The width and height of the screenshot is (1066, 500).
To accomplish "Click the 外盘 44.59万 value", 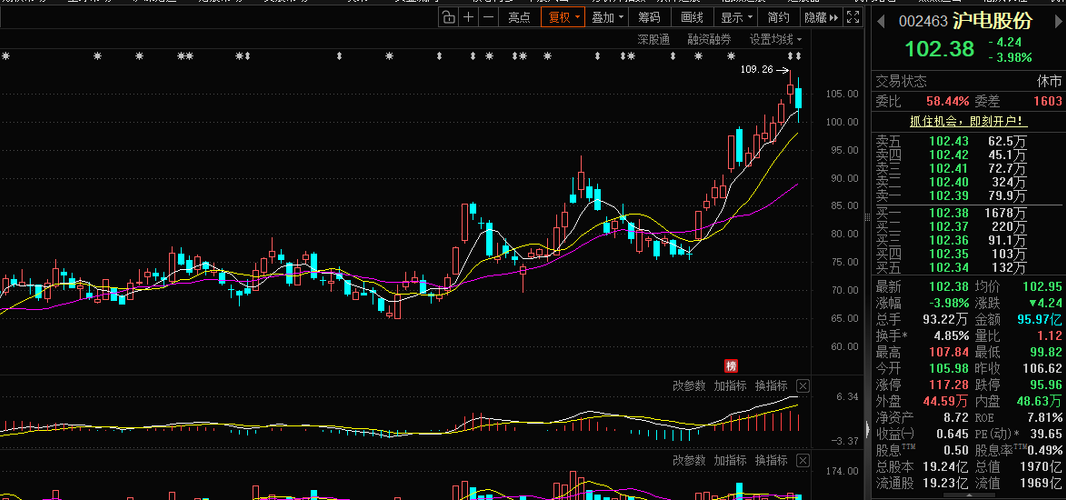I will tap(945, 401).
